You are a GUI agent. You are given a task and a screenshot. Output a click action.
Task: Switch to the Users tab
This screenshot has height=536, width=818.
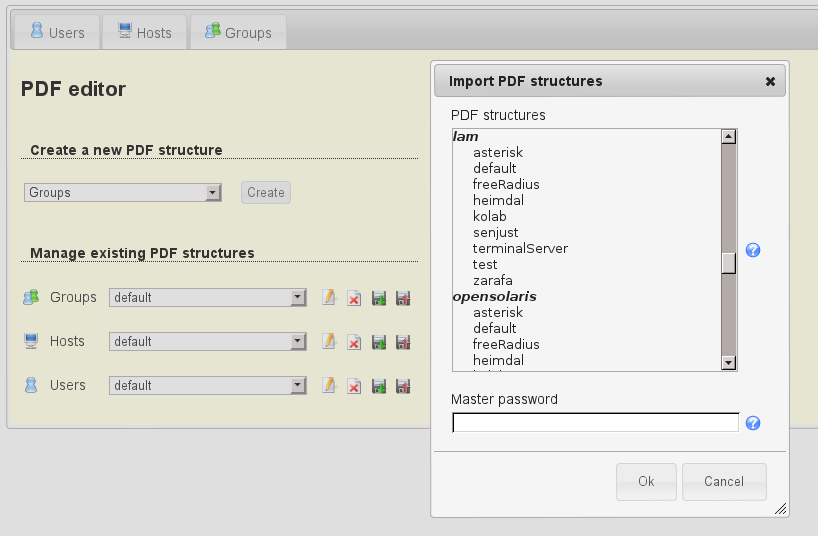point(57,32)
